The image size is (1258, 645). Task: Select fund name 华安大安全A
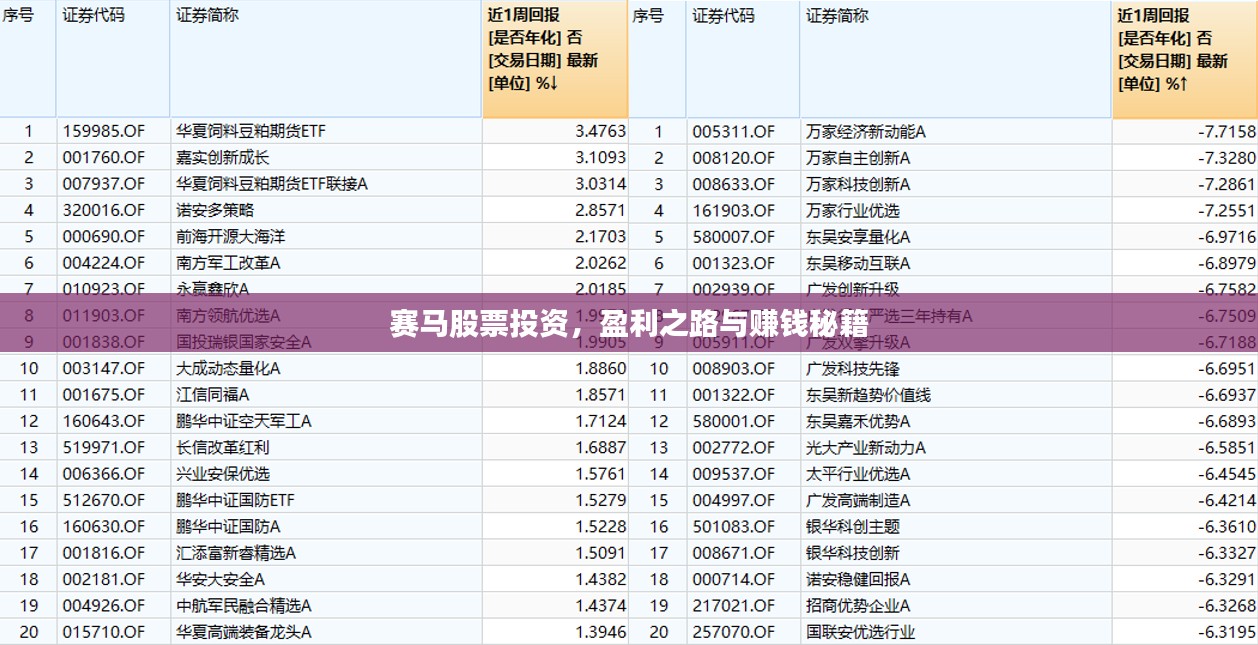click(x=220, y=579)
